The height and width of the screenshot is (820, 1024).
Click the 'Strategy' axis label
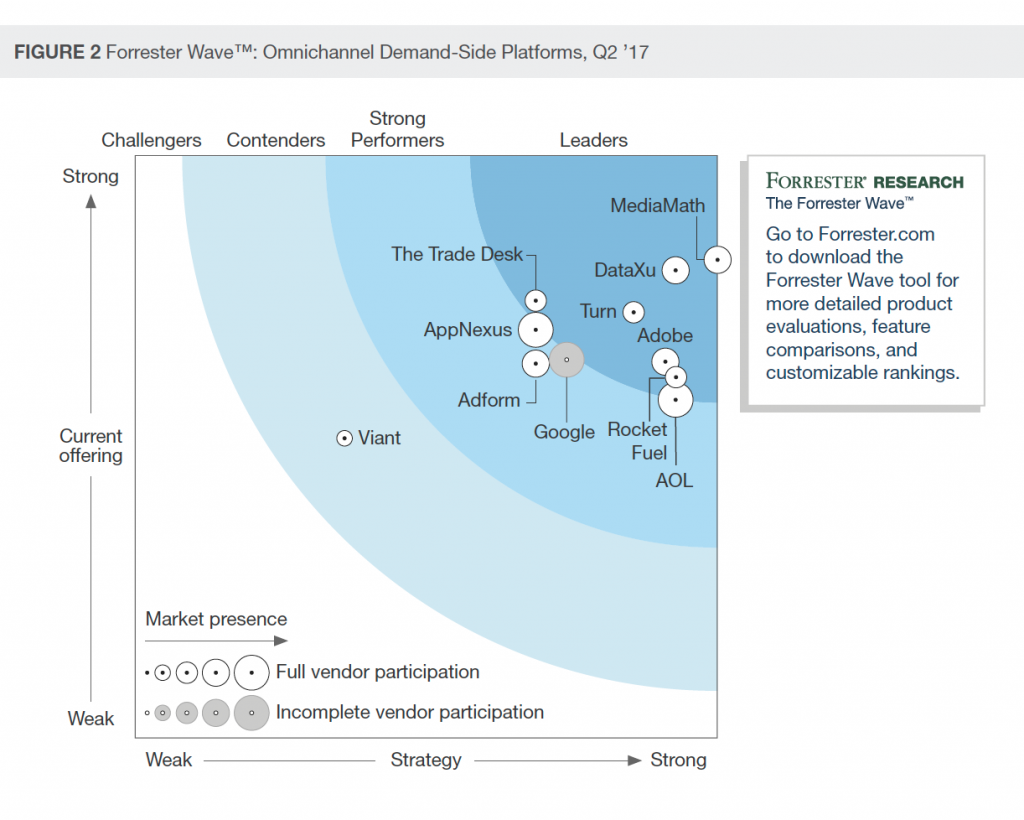coord(426,760)
